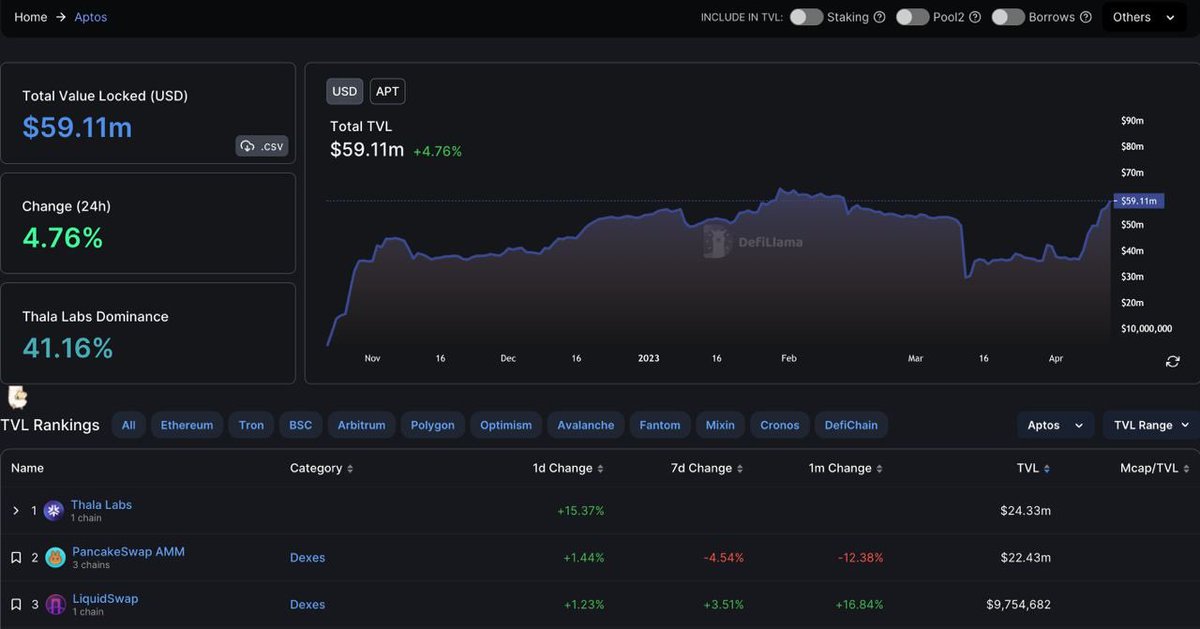Click the PancakeSwap AMM logo icon

coord(55,557)
